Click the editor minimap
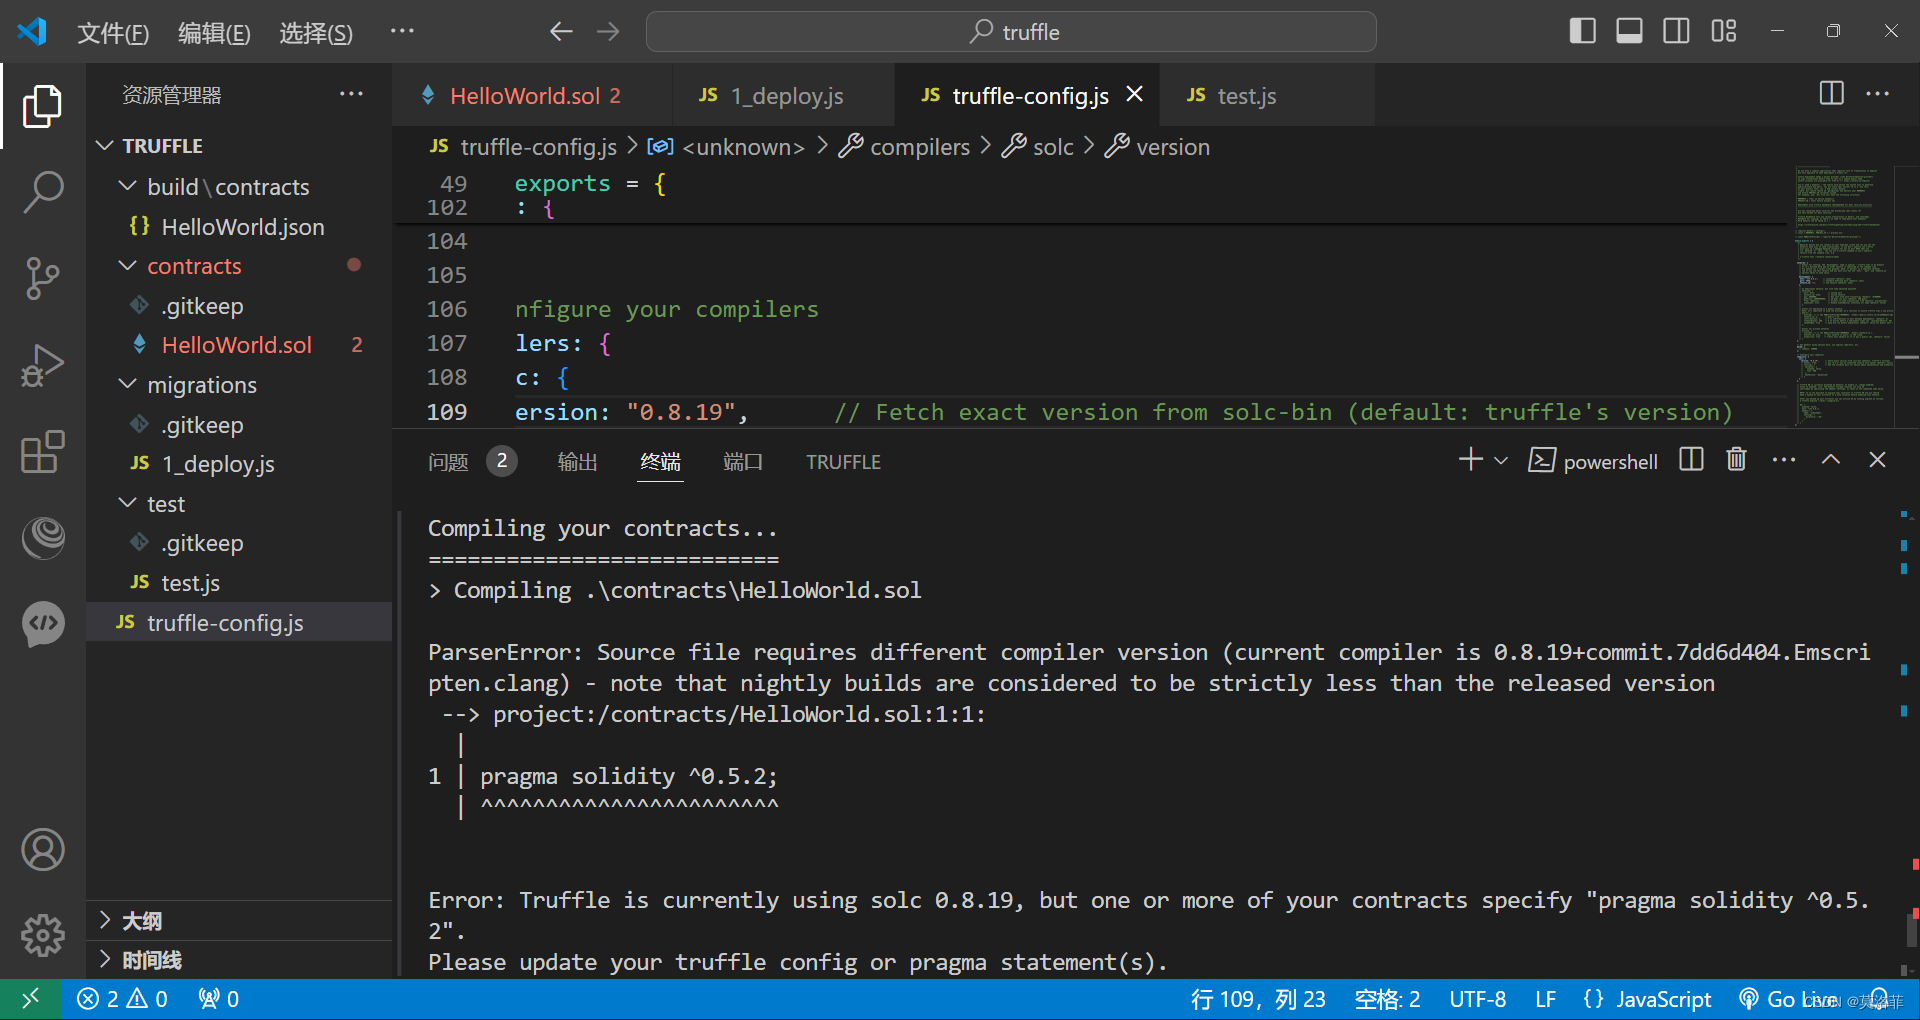Viewport: 1920px width, 1020px height. pos(1846,295)
